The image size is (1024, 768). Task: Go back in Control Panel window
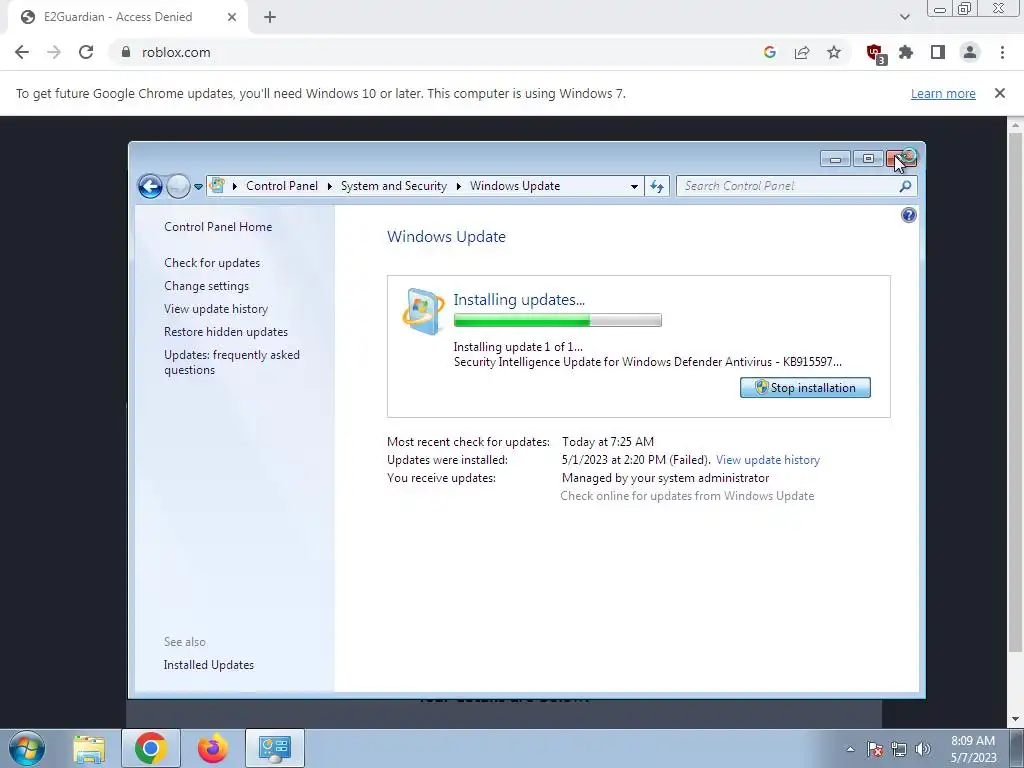(x=150, y=186)
